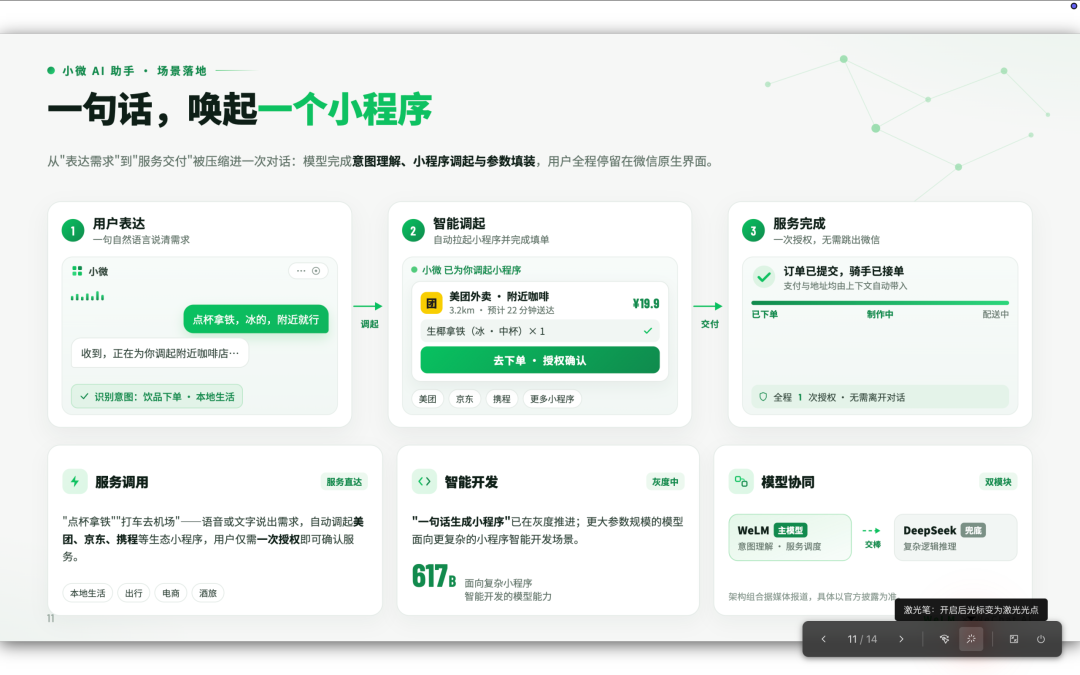This screenshot has height=675, width=1080.
Task: Select the DeepSeek 兜底 card
Action: (955, 537)
